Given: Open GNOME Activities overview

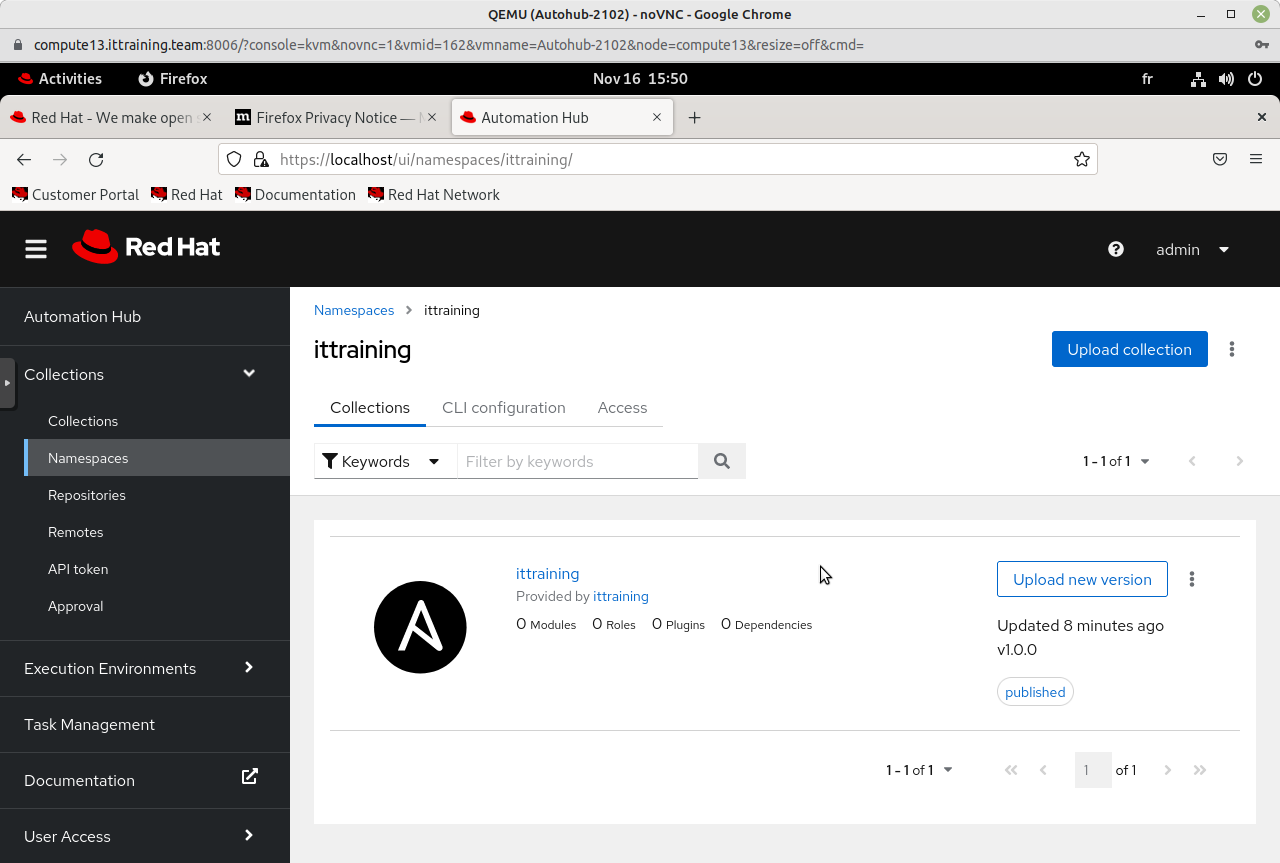Looking at the screenshot, I should click(x=60, y=79).
